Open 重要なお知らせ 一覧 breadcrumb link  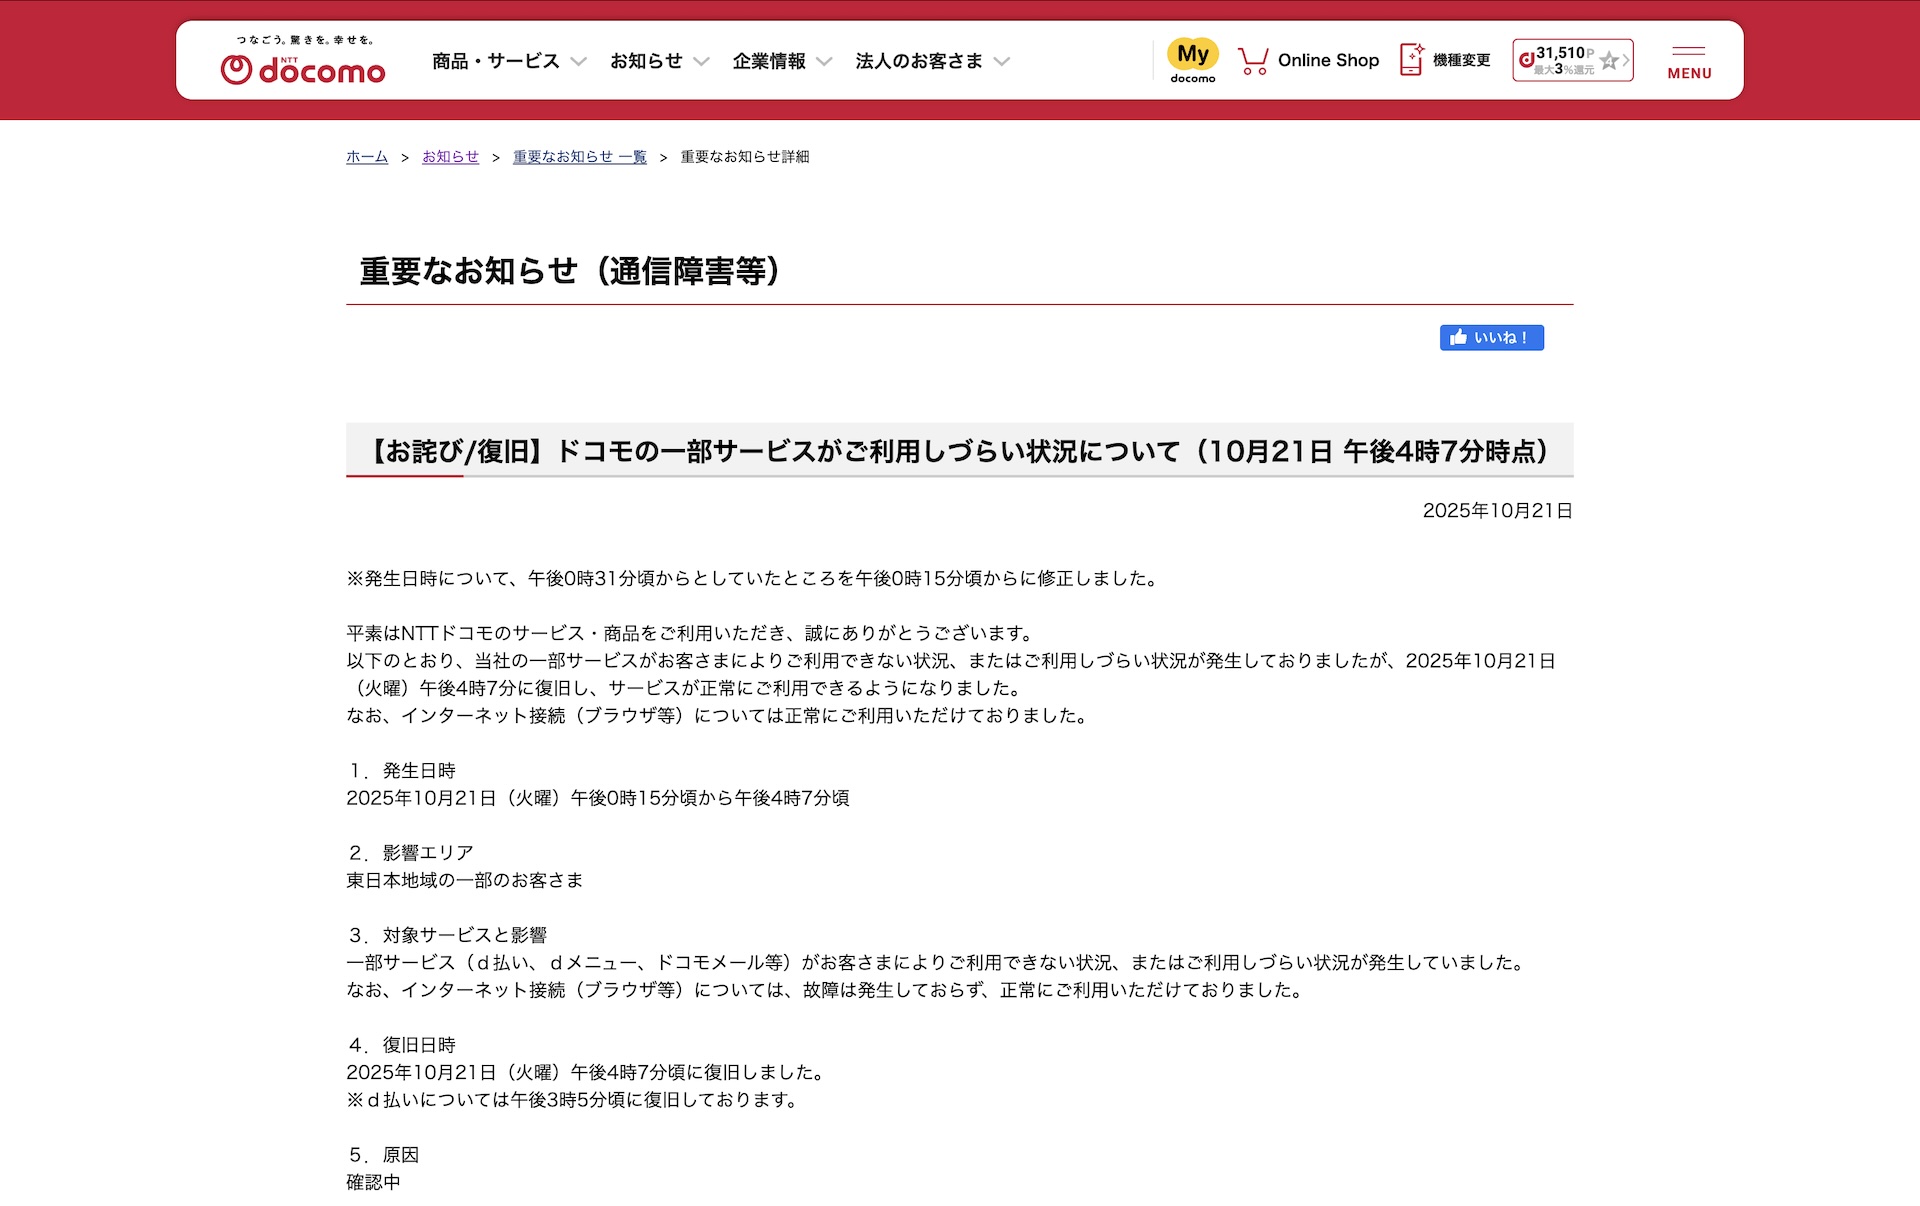tap(579, 157)
